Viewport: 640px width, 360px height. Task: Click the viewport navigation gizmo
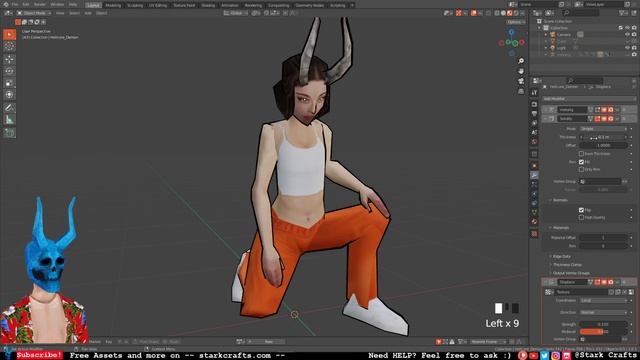point(511,42)
